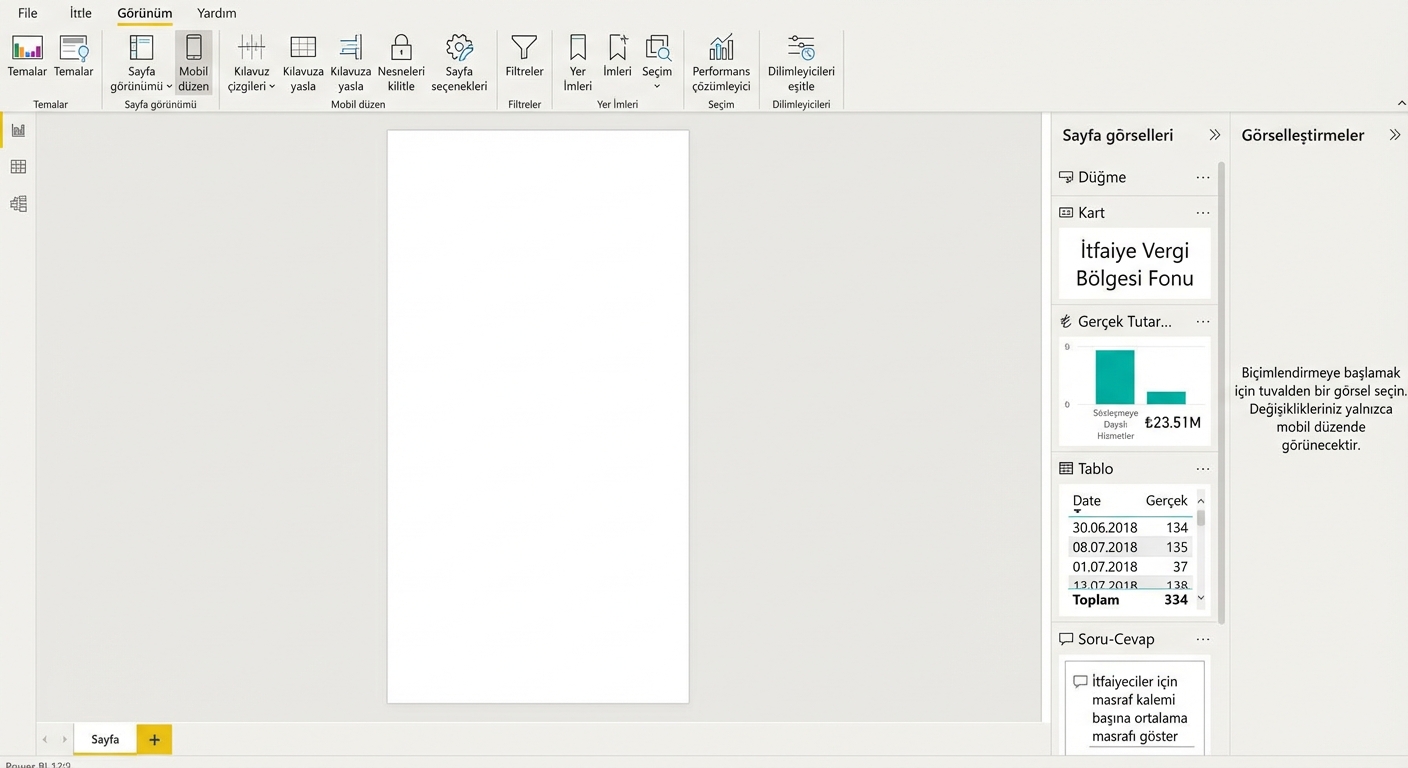Open the model view from the sidebar
The height and width of the screenshot is (768, 1408).
tap(17, 203)
